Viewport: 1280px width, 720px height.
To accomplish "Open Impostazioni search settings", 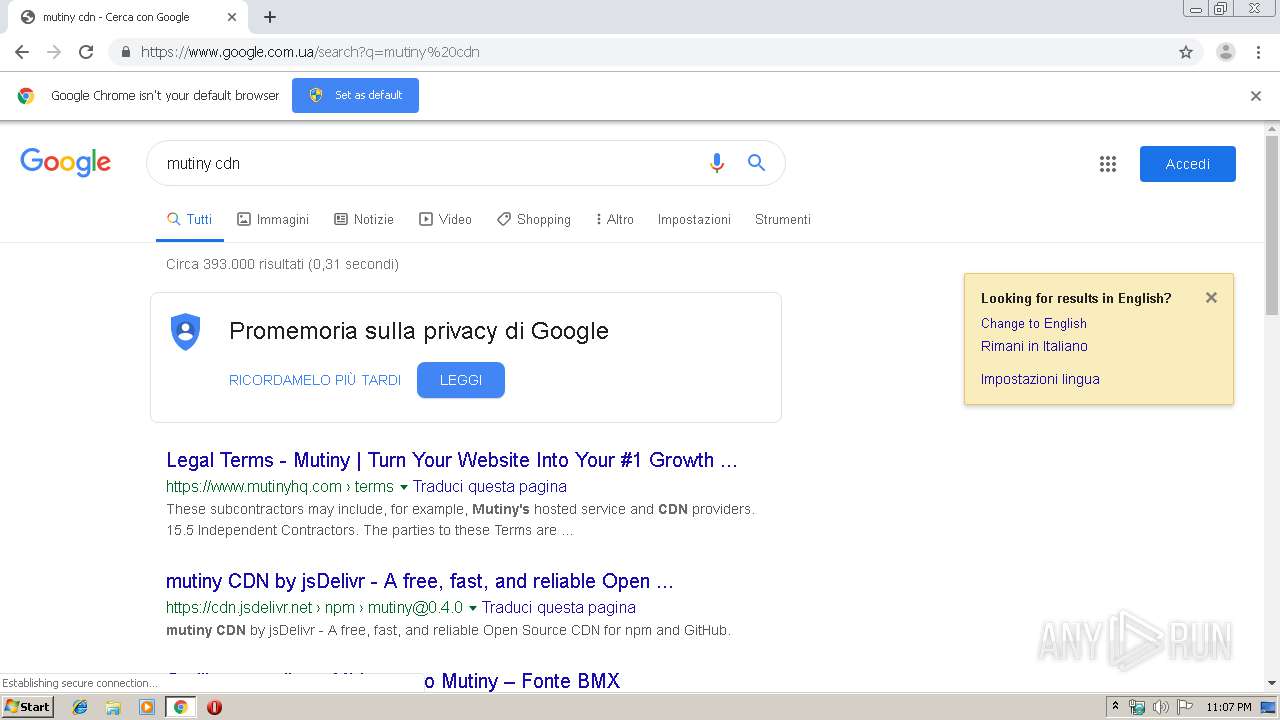I will (694, 219).
